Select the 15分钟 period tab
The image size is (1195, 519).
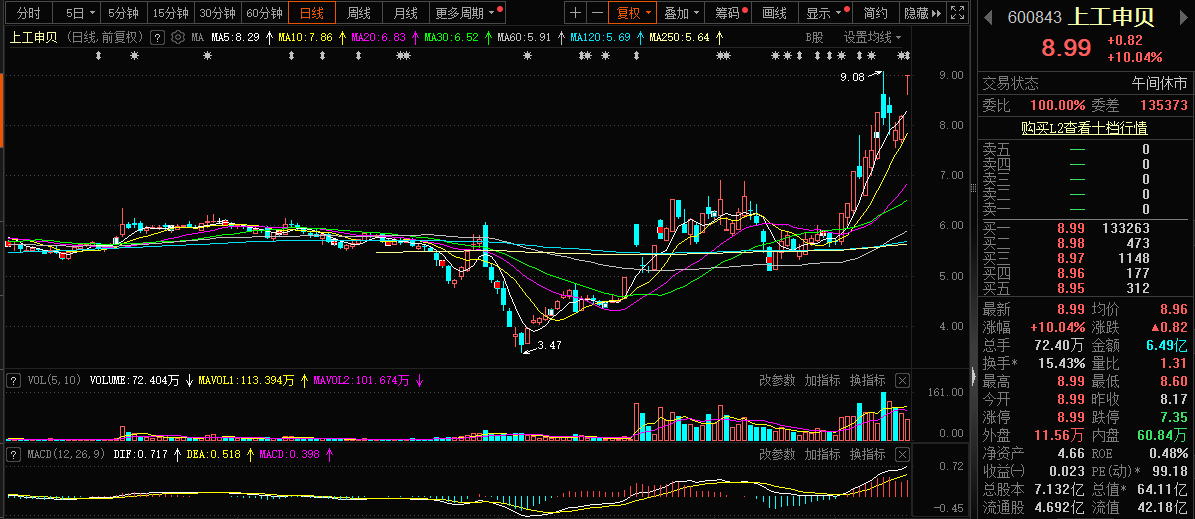tap(169, 13)
